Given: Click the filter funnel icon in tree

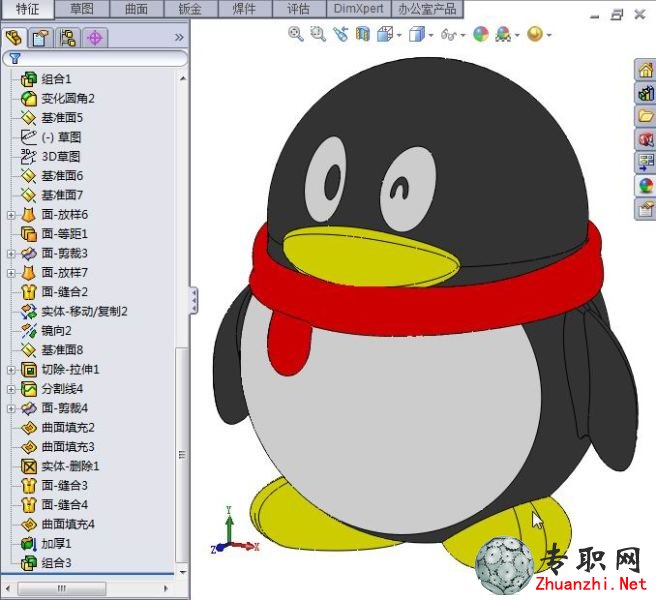Looking at the screenshot, I should [x=15, y=58].
